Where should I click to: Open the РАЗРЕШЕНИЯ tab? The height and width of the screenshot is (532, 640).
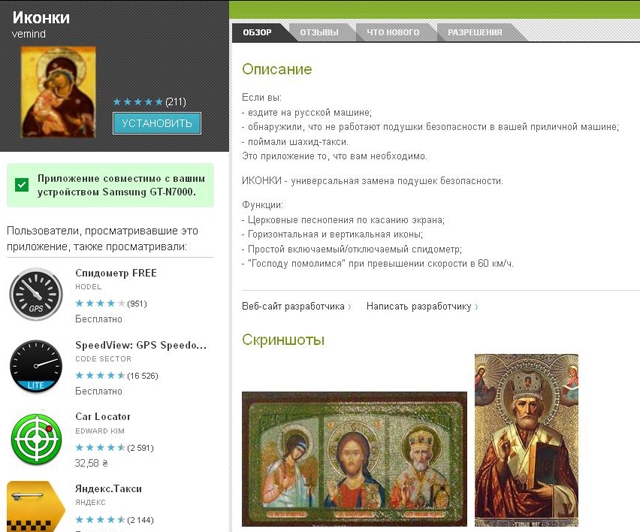475,32
